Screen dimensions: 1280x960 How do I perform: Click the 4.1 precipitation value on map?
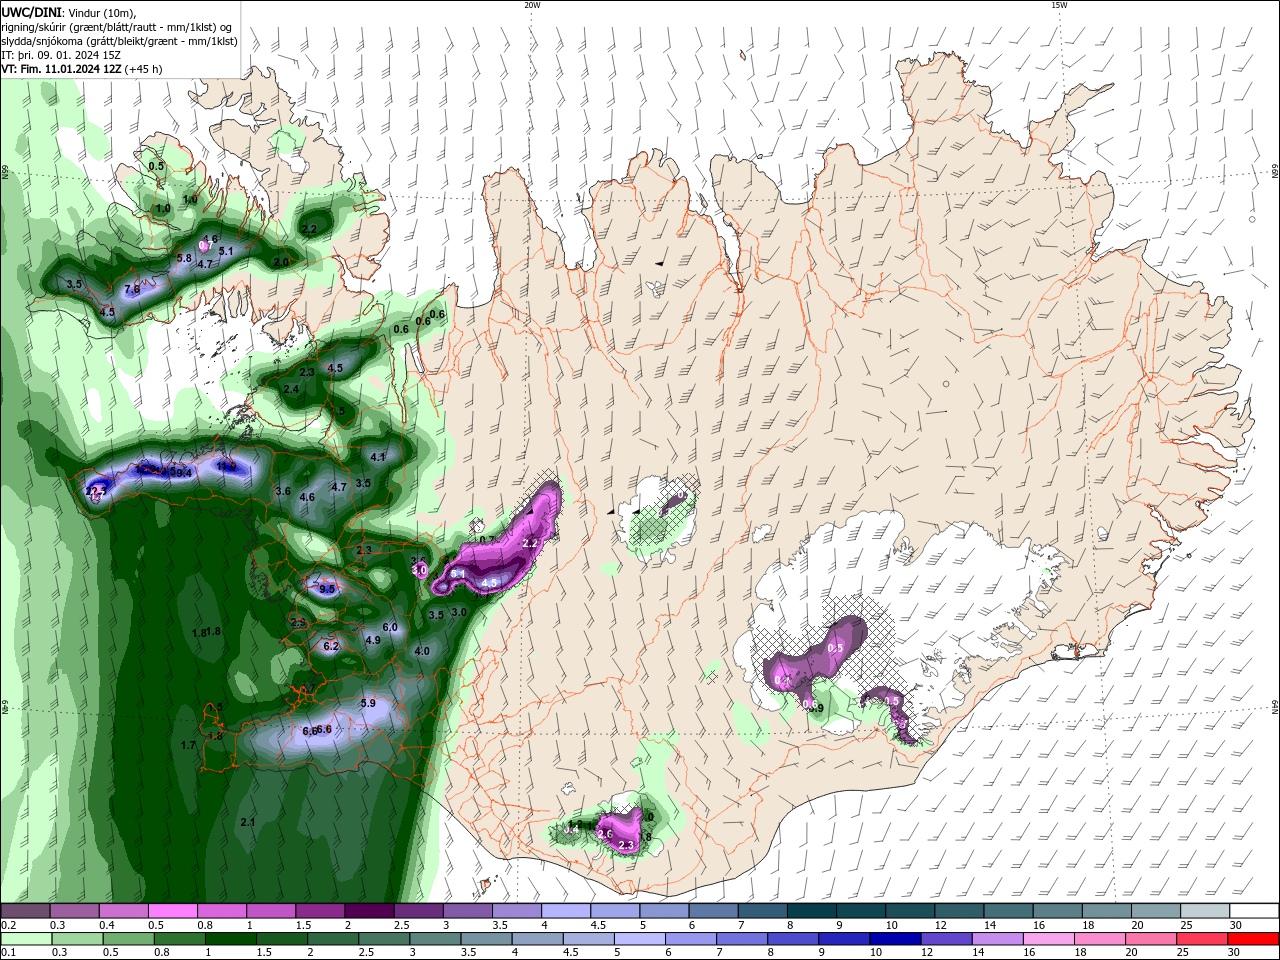pos(378,456)
